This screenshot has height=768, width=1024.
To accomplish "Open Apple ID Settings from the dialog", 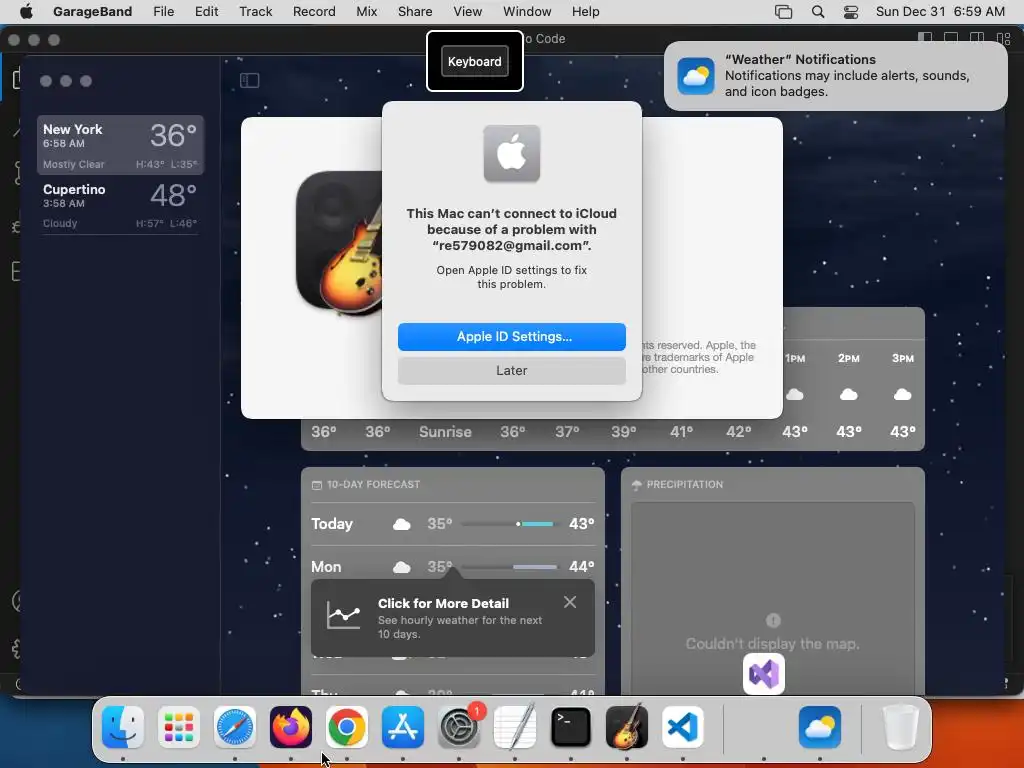I will coord(511,336).
